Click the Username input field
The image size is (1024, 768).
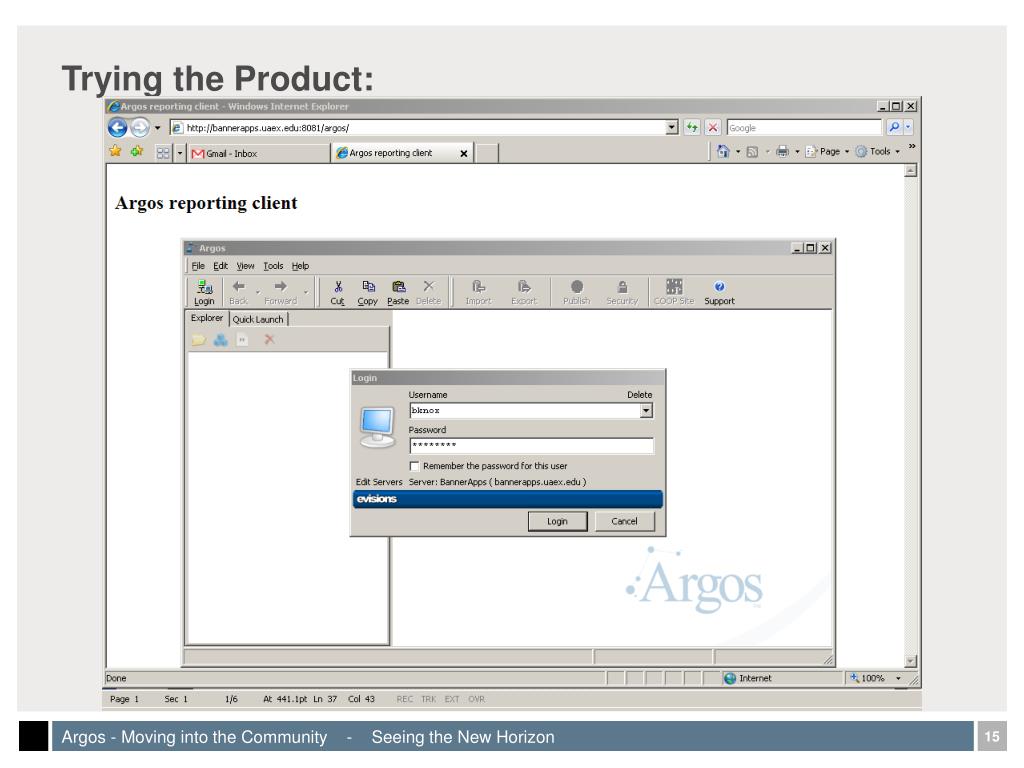[x=524, y=411]
